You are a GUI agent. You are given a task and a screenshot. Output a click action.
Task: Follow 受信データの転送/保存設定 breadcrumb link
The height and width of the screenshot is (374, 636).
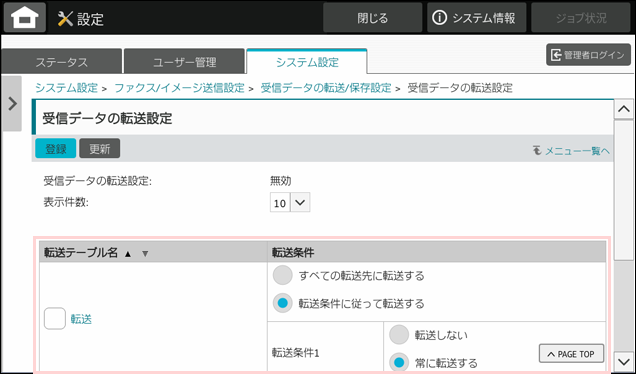[x=326, y=88]
